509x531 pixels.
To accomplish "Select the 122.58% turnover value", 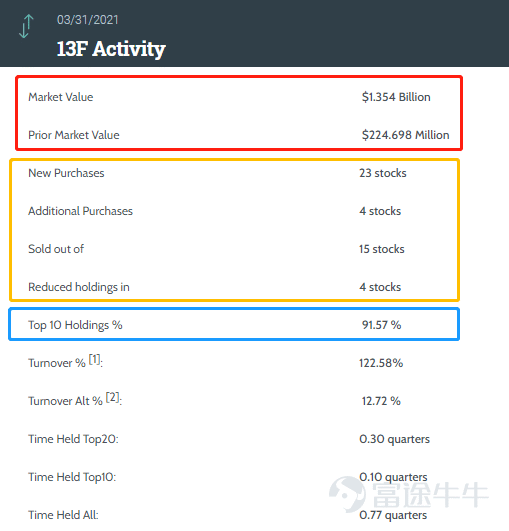I will click(381, 363).
